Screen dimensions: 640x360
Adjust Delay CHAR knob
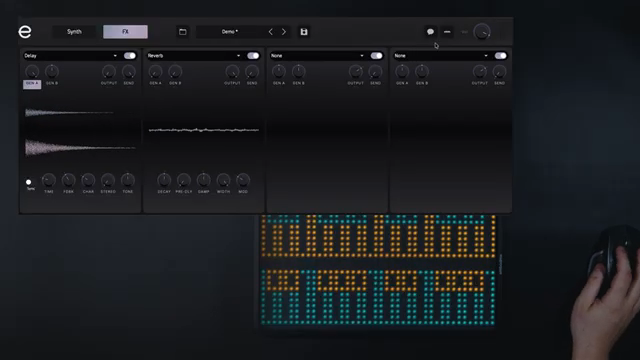[88, 180]
